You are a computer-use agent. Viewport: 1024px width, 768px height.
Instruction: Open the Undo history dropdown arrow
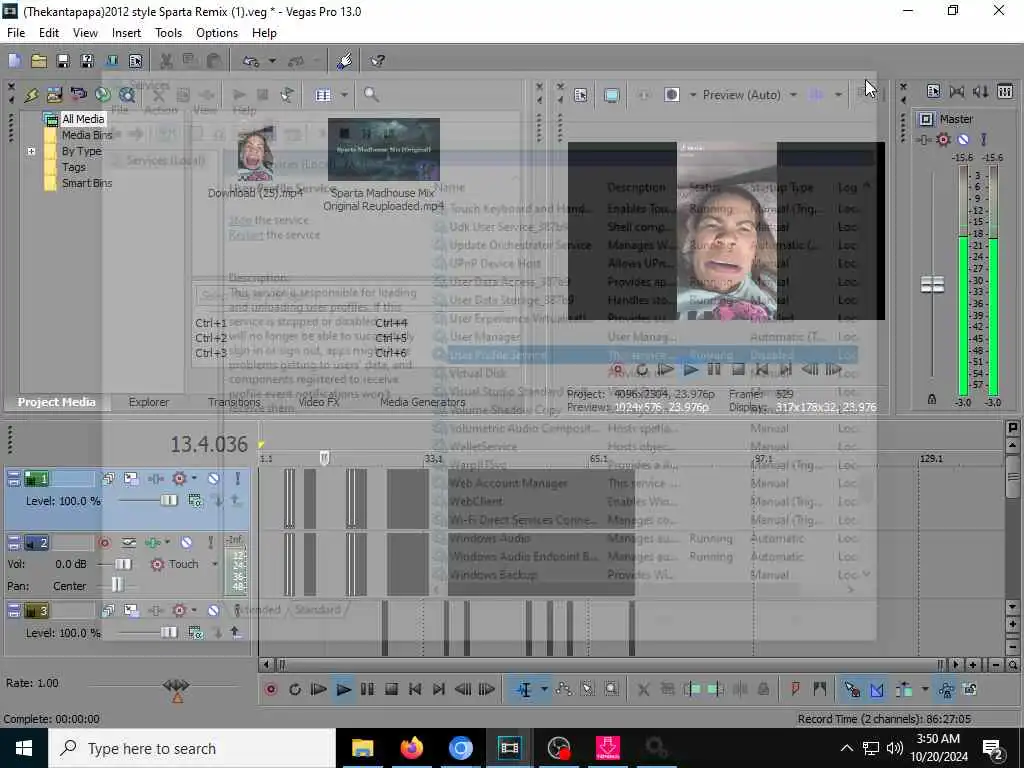tap(272, 61)
